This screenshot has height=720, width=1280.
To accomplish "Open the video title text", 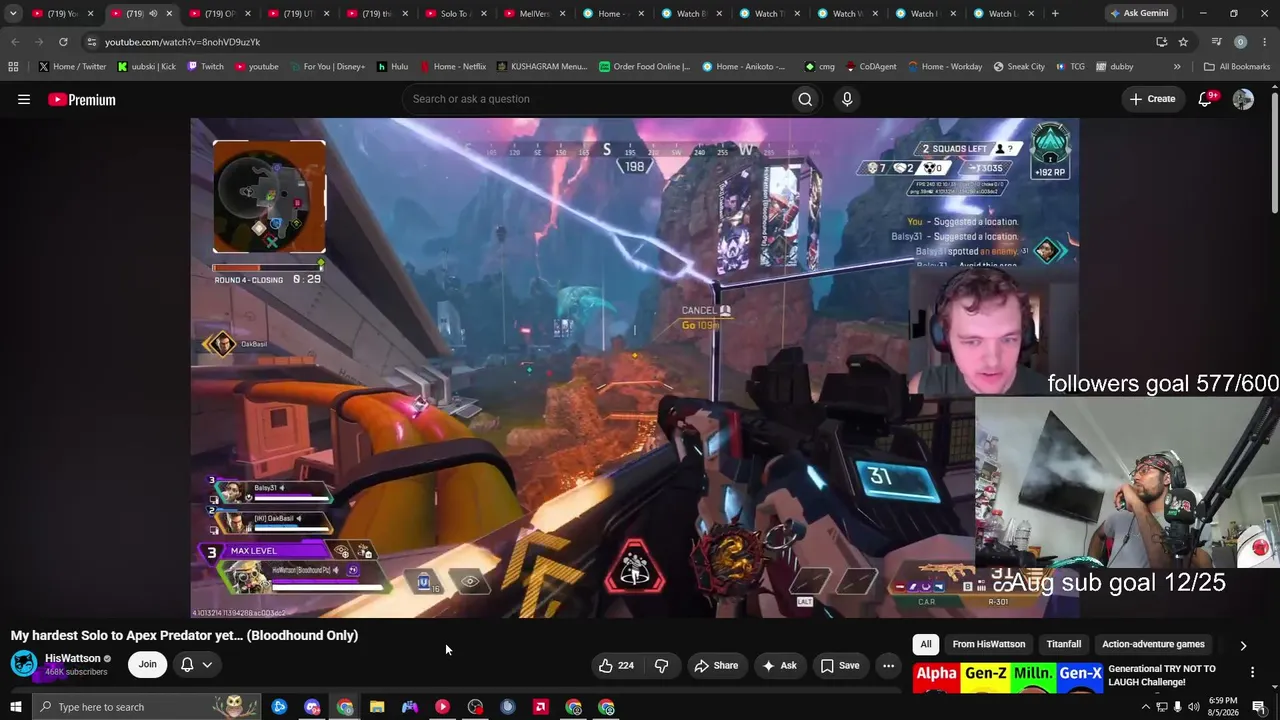I will click(x=184, y=636).
